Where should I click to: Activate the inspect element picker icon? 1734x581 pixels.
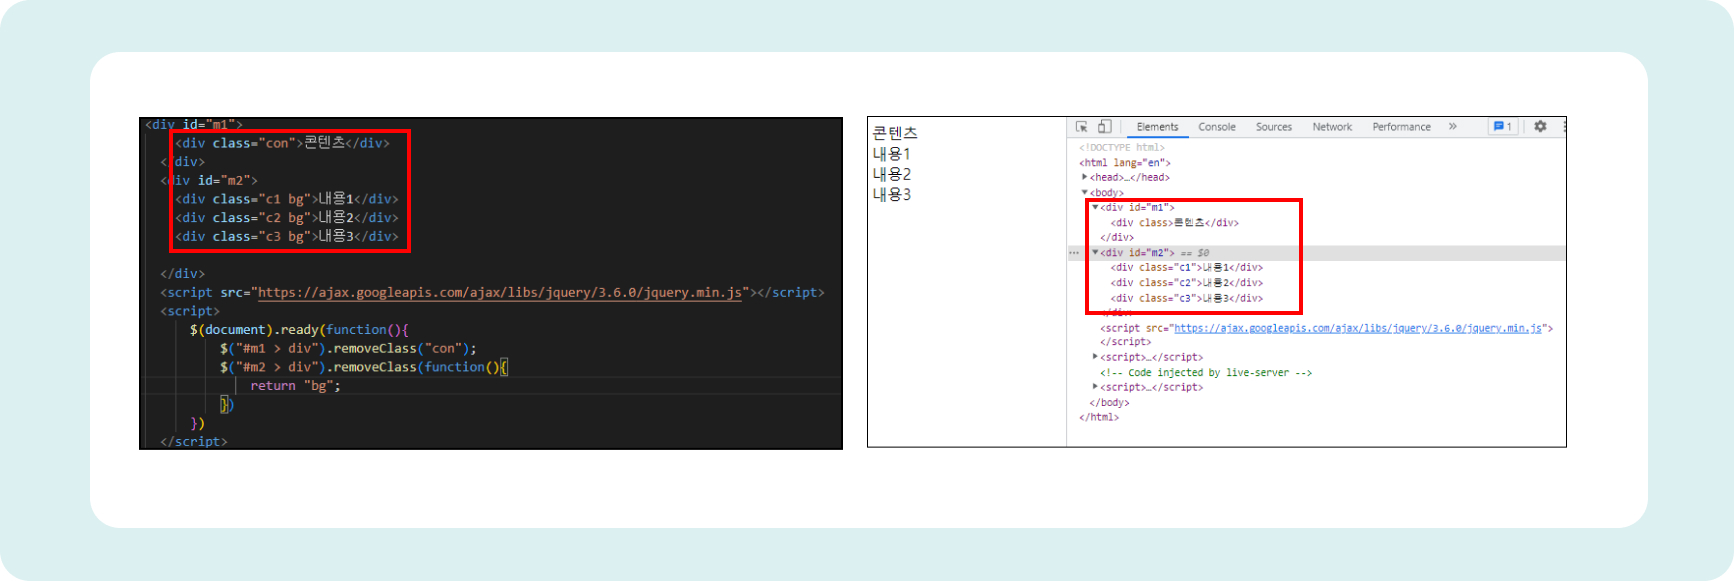point(1081,127)
